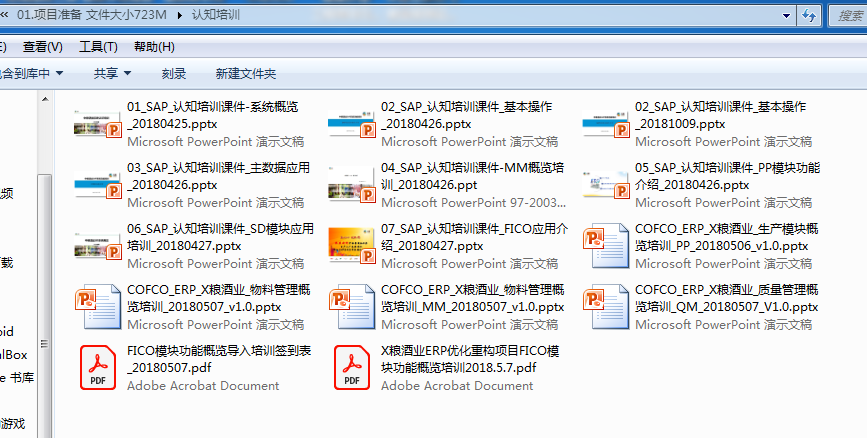867x438 pixels.
Task: Select COFCO 质量管理概览培训_QM pptx icon
Action: point(606,306)
